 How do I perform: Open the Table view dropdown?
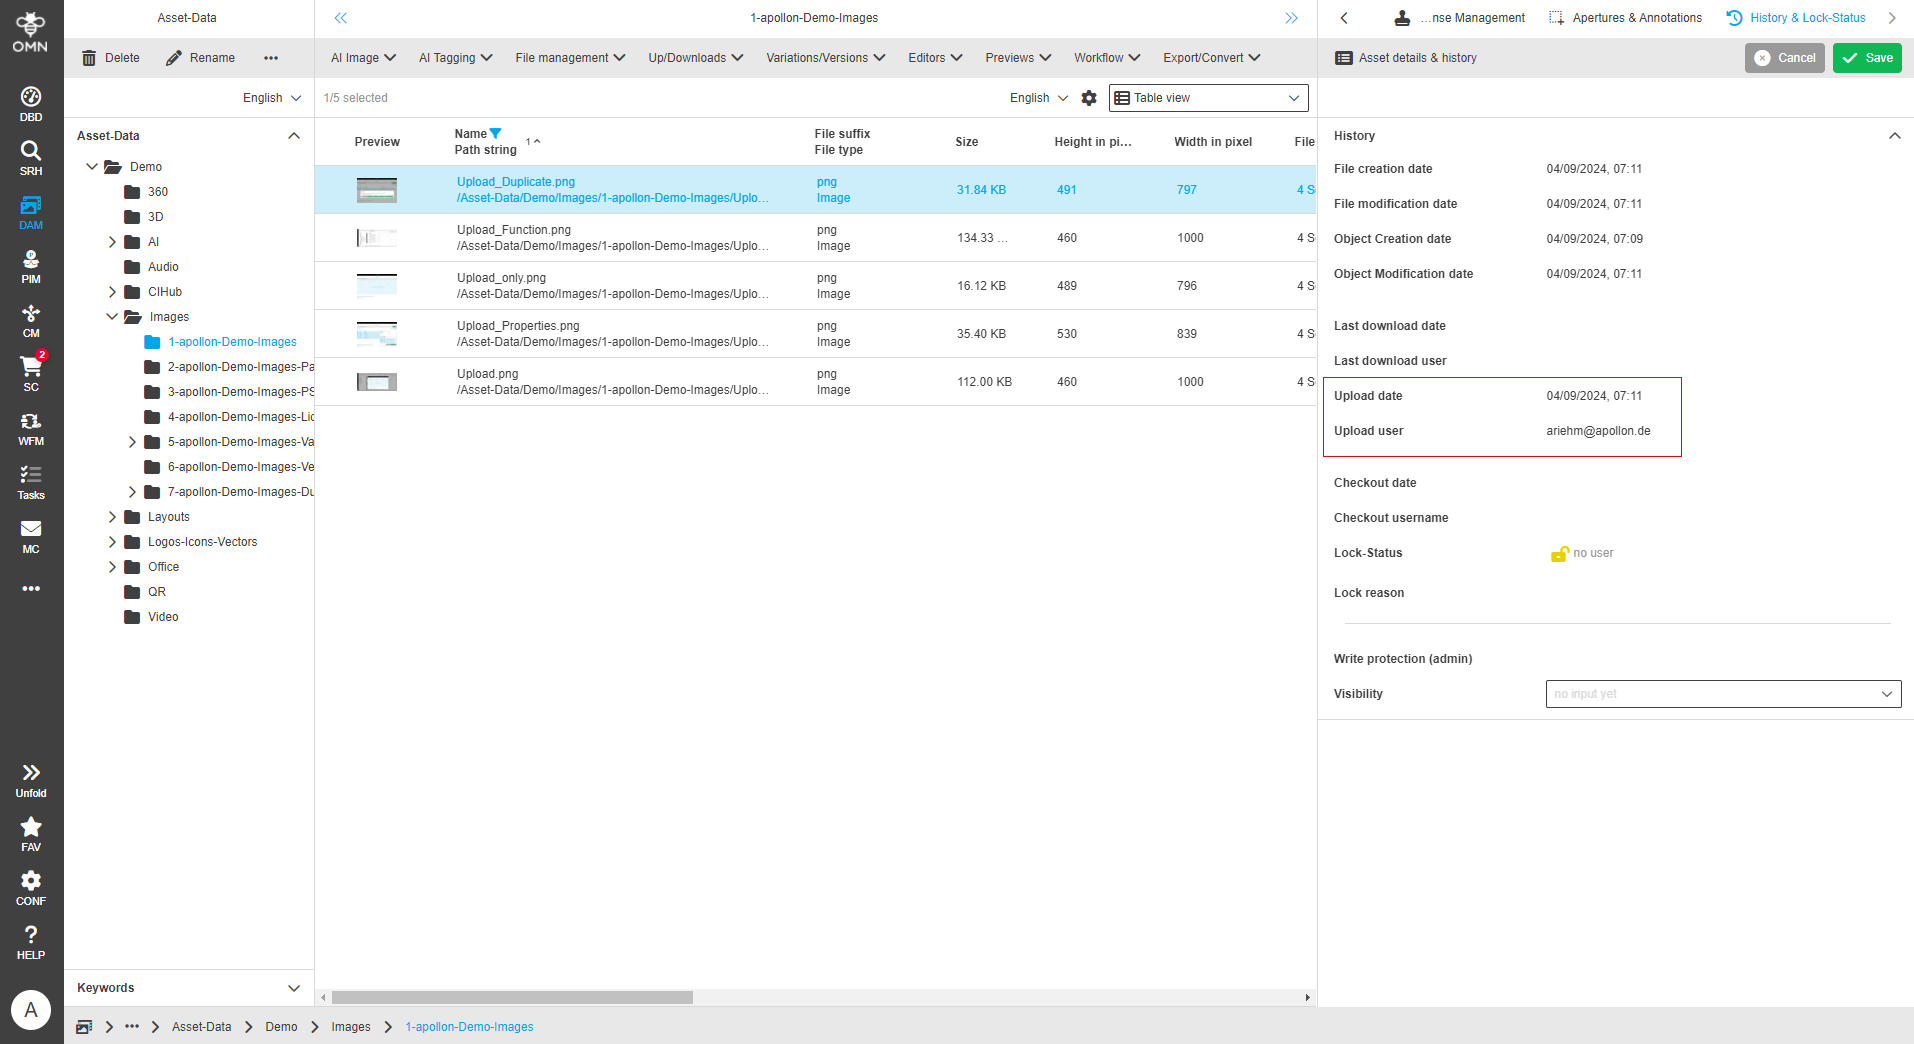[x=1208, y=98]
